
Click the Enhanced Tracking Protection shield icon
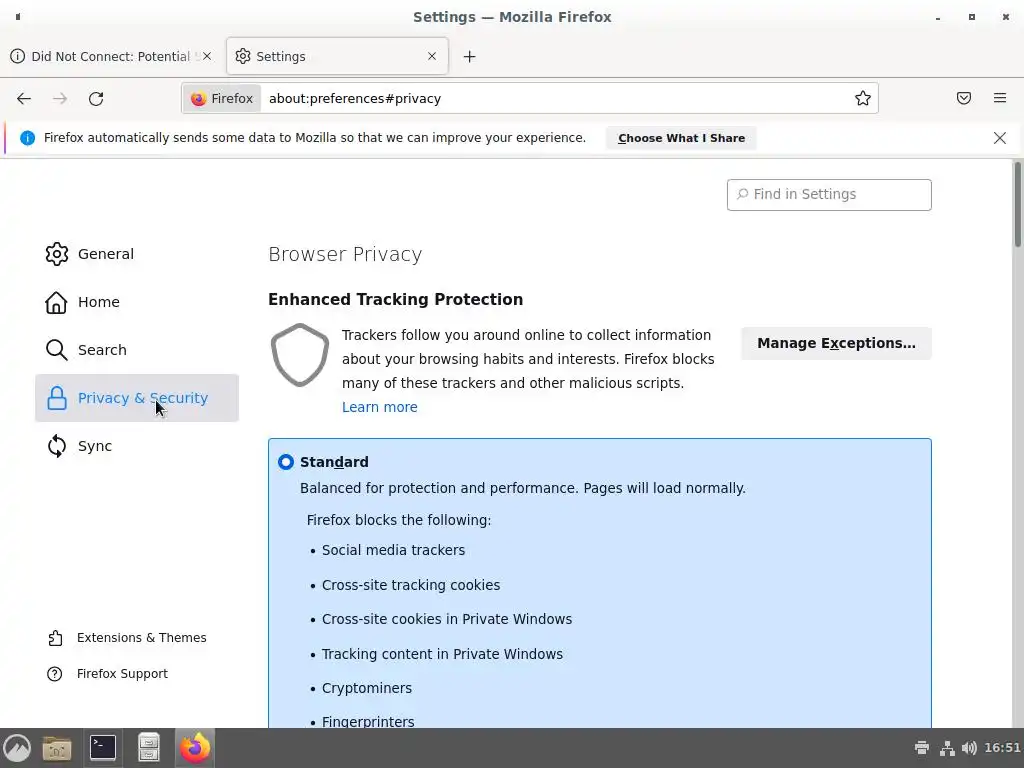coord(300,355)
